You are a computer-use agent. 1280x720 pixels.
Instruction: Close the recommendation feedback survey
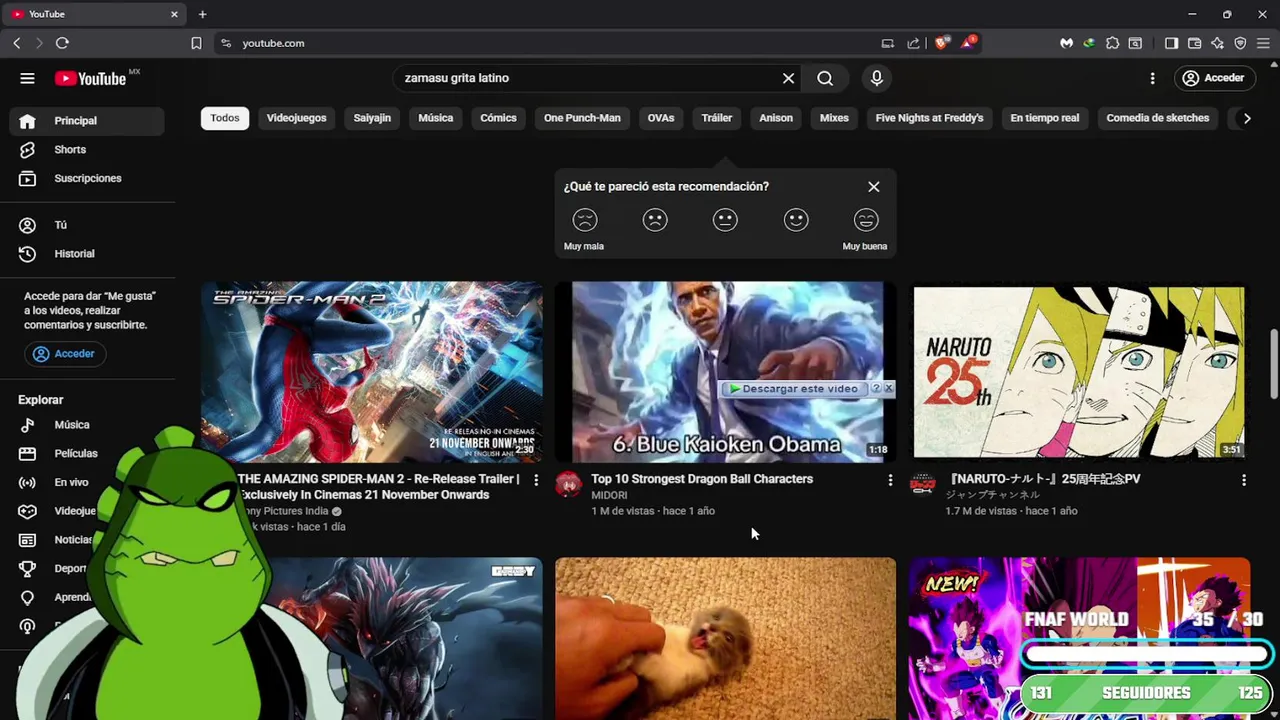pos(874,187)
